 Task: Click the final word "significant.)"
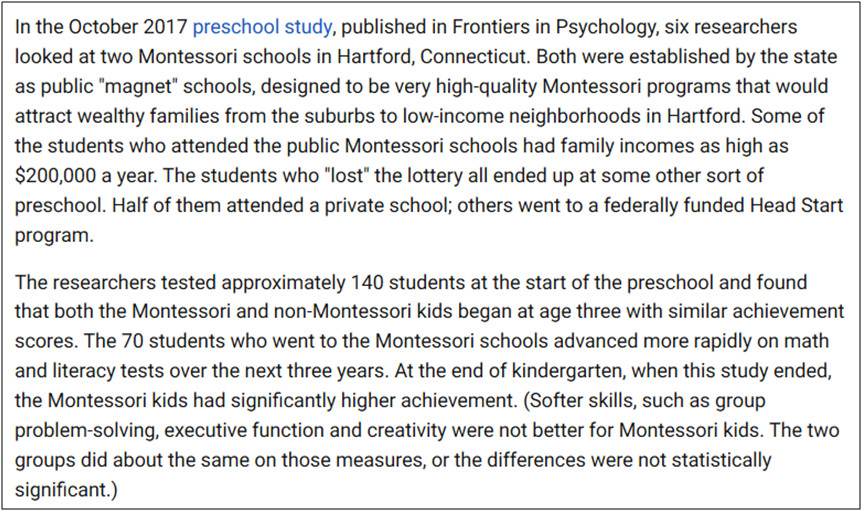coord(66,489)
